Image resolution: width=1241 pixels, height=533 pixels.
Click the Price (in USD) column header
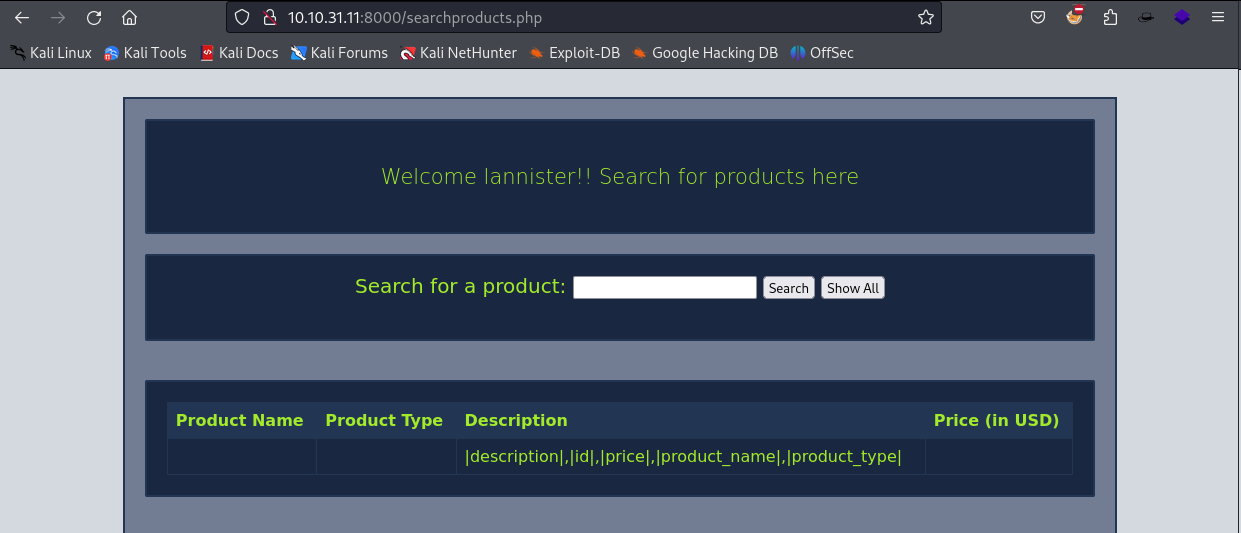pyautogui.click(x=996, y=420)
